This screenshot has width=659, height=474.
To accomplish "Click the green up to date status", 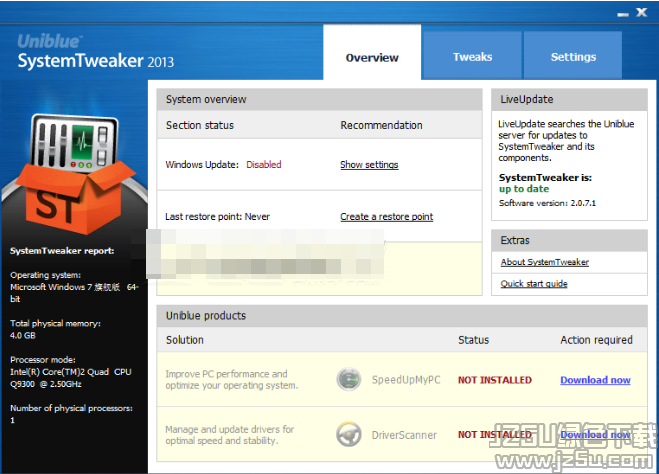I will [x=524, y=189].
